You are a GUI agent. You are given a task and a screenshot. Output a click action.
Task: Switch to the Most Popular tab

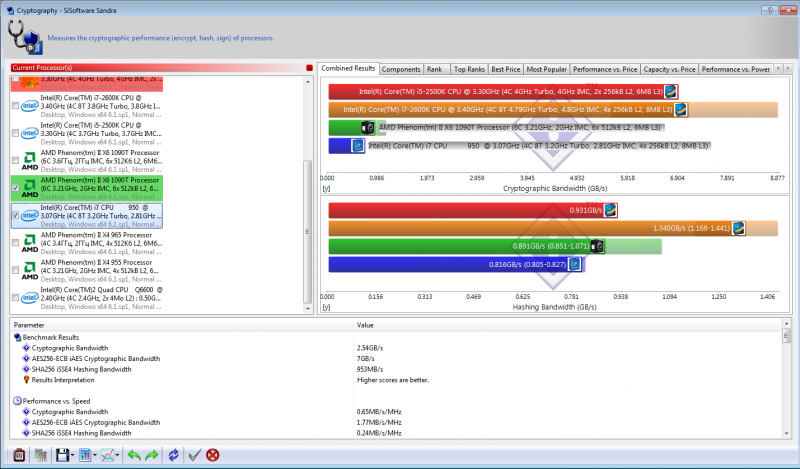coord(546,69)
